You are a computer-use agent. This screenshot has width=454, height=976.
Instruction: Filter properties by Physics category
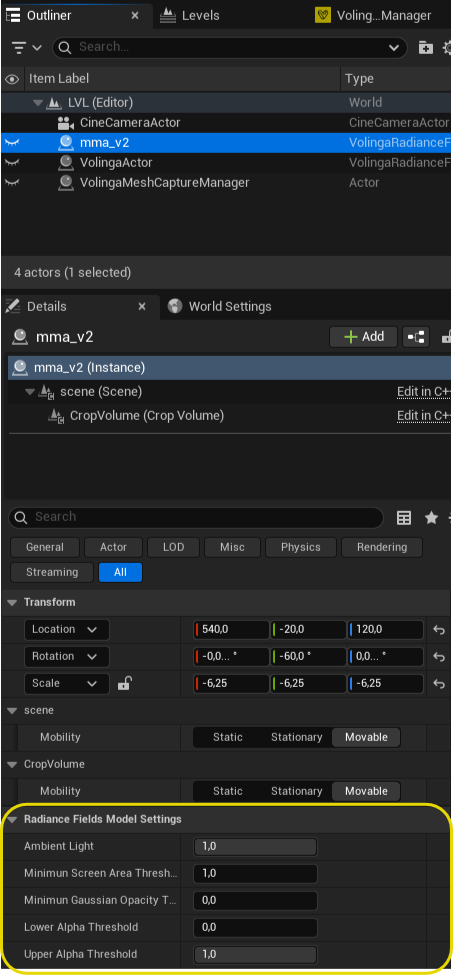[301, 547]
